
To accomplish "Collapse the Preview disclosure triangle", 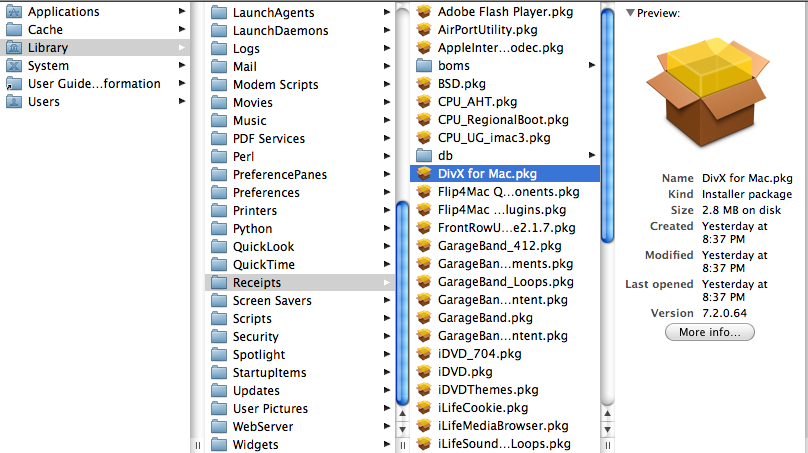I will tap(630, 13).
